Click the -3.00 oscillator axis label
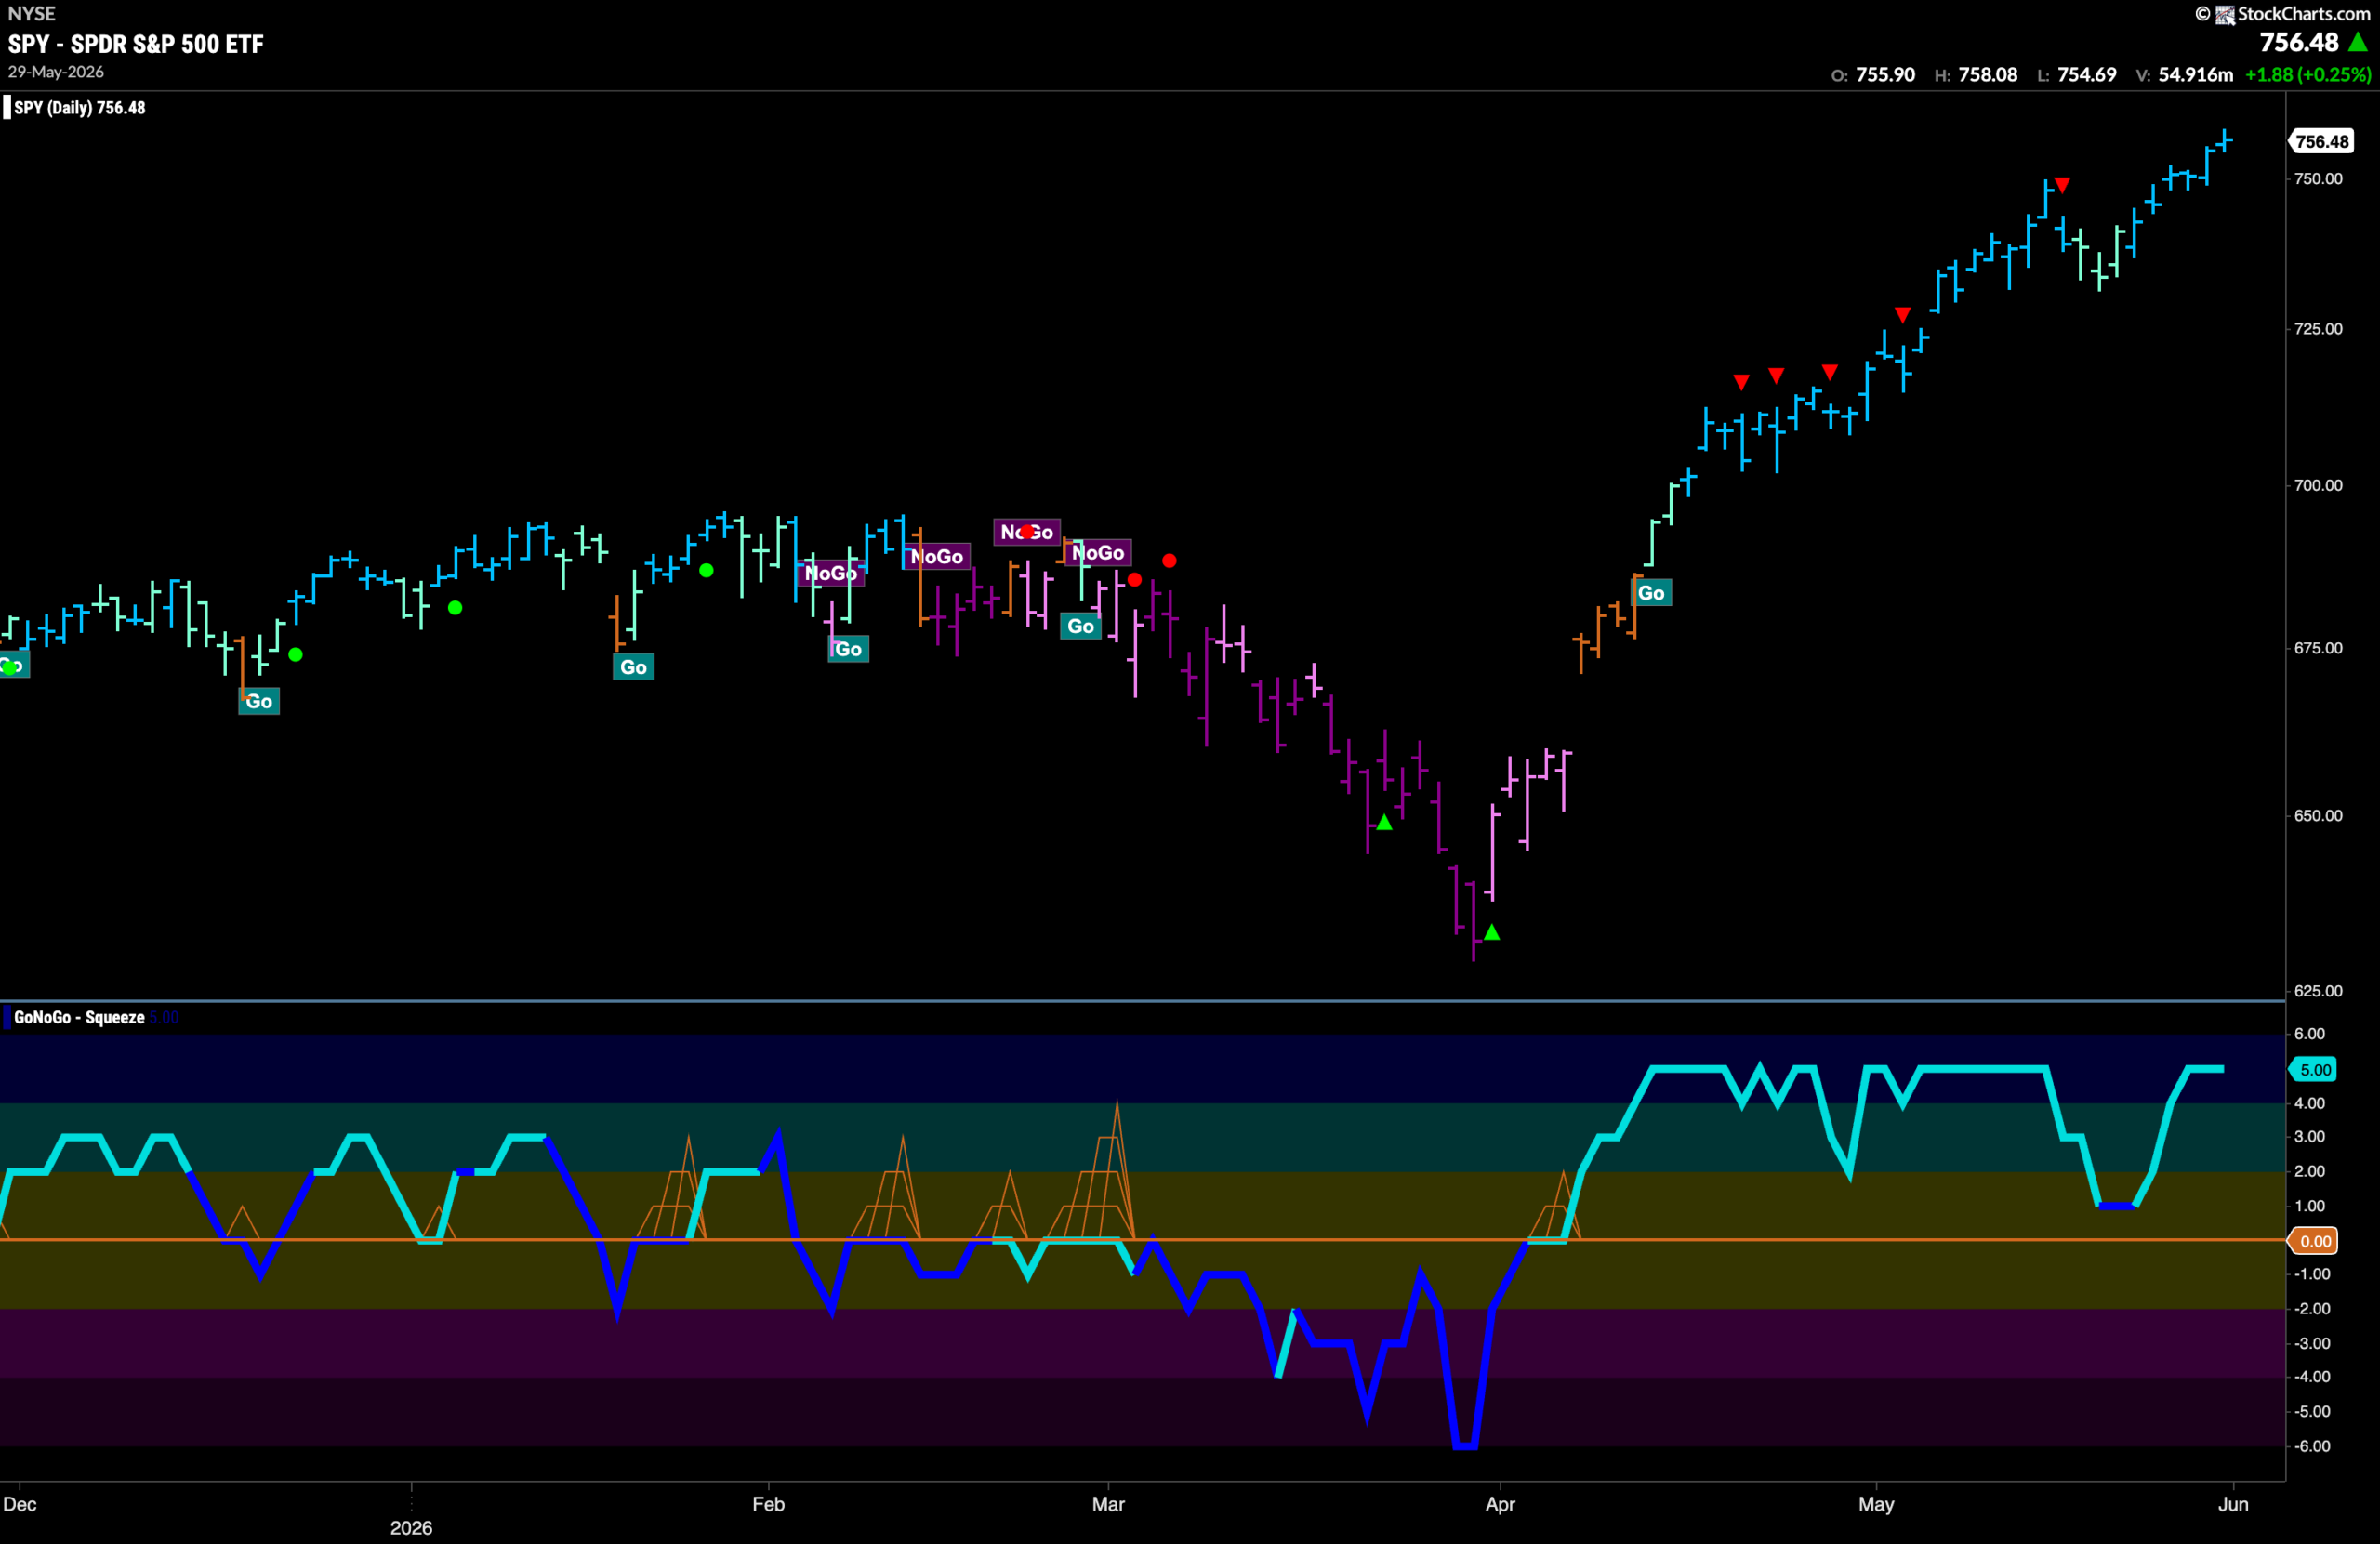The width and height of the screenshot is (2380, 1544). [2313, 1344]
